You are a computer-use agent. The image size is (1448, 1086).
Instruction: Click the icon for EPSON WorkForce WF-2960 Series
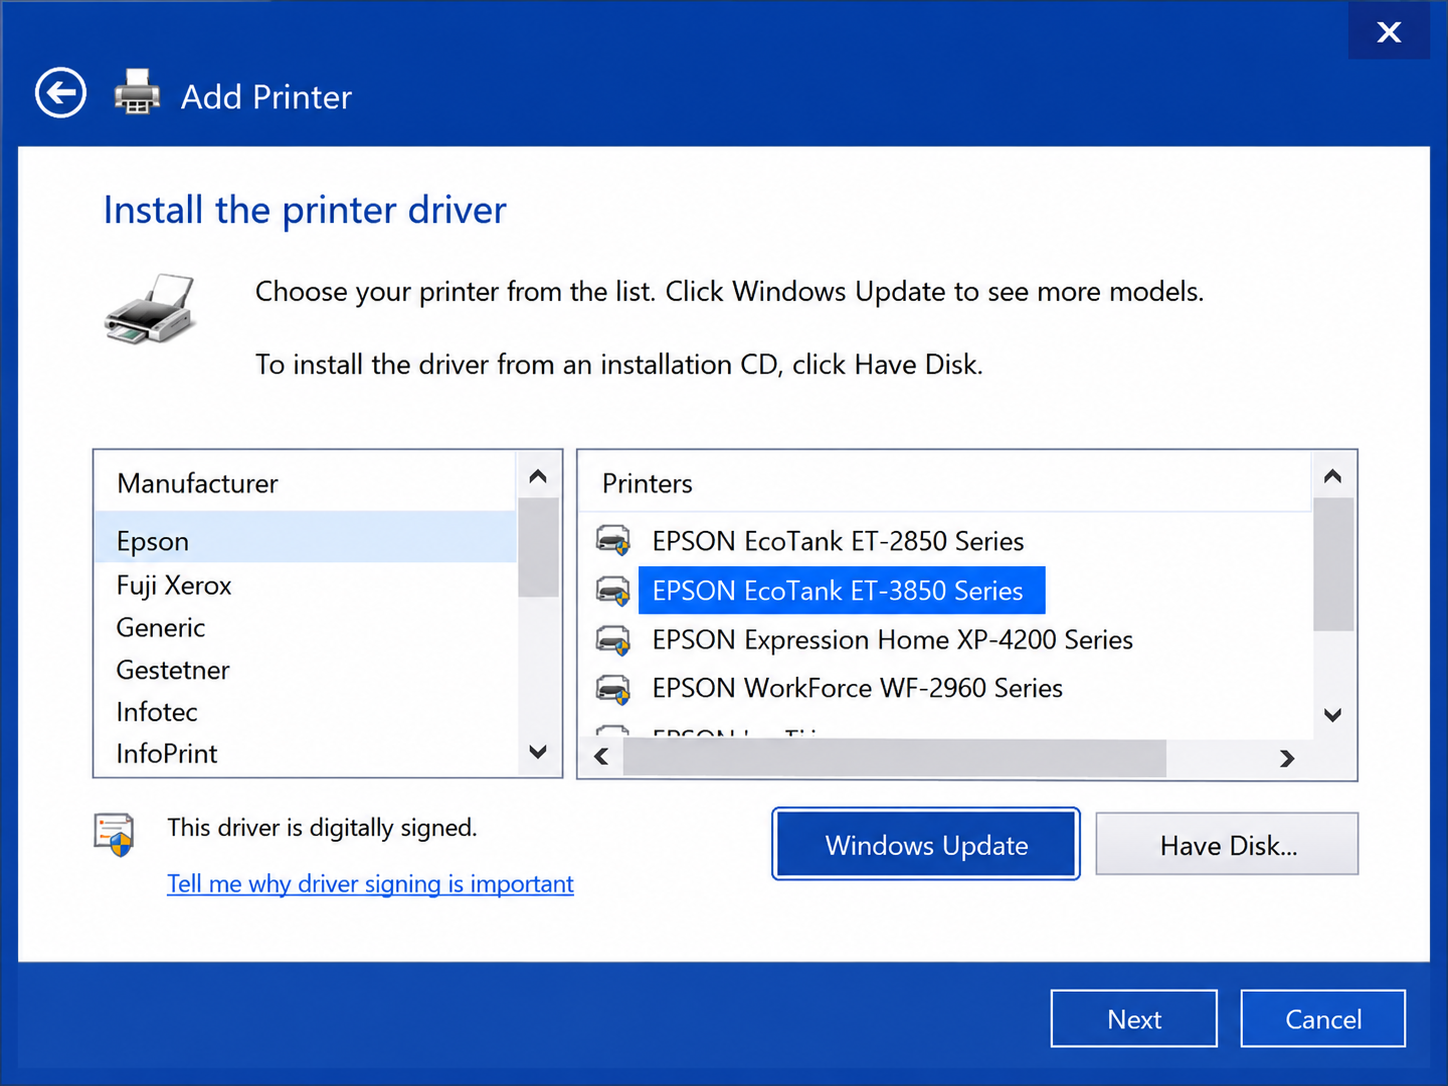pyautogui.click(x=613, y=689)
